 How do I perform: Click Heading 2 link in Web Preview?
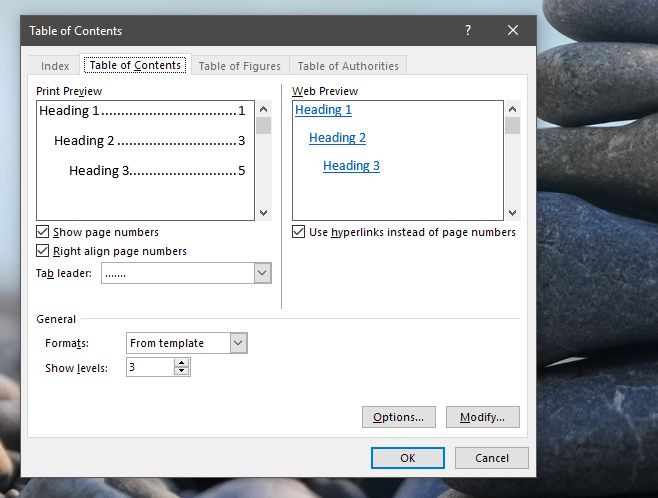point(337,138)
